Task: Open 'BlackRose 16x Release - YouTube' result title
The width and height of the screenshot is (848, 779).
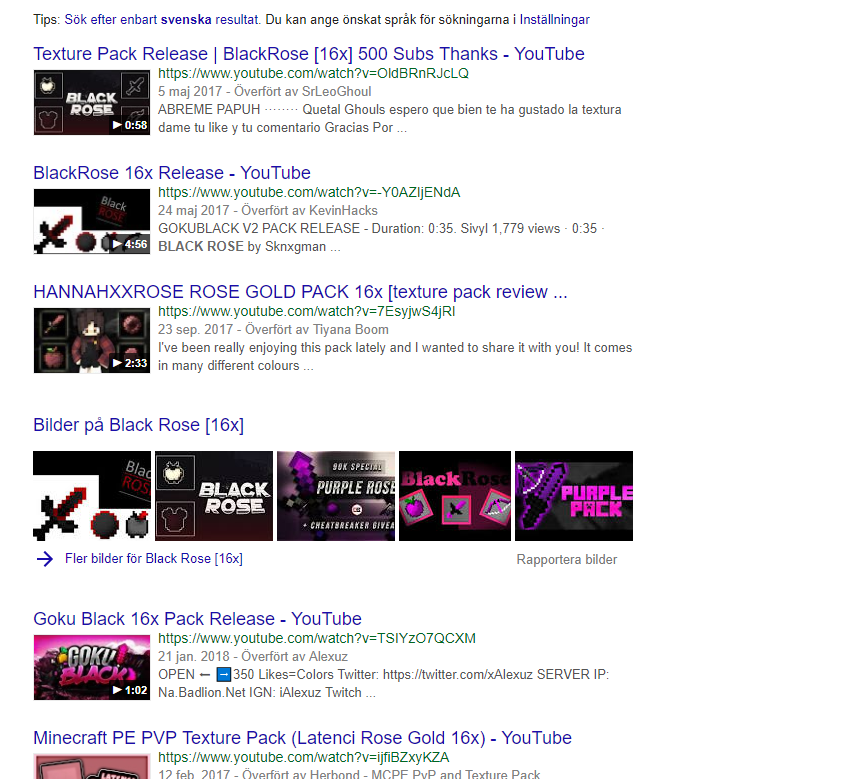Action: [x=172, y=173]
